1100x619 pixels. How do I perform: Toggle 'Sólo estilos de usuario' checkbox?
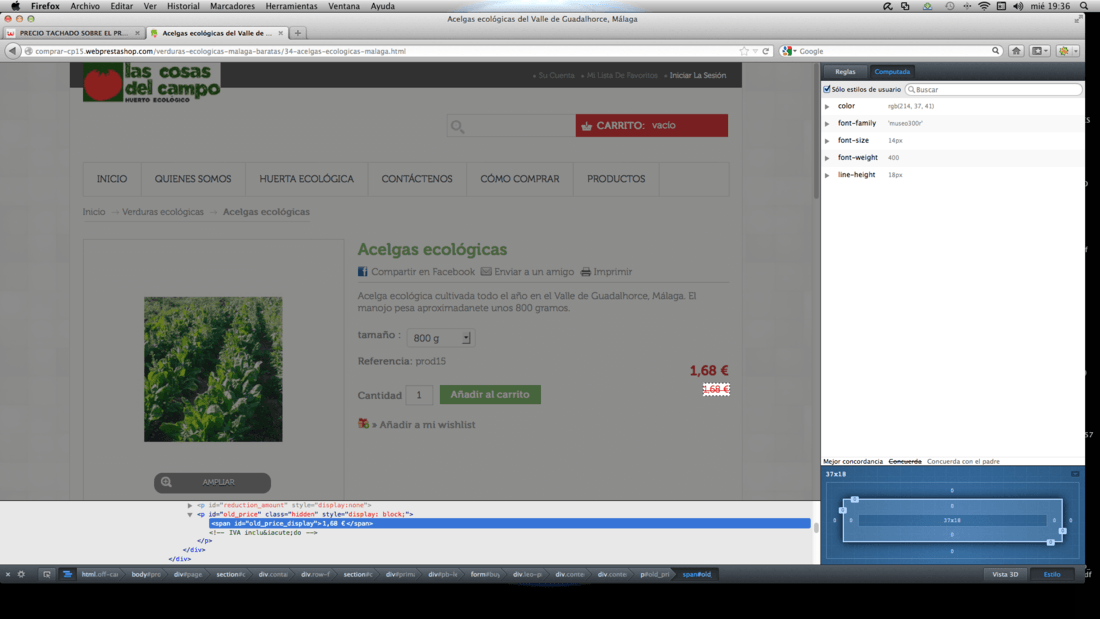pyautogui.click(x=826, y=89)
